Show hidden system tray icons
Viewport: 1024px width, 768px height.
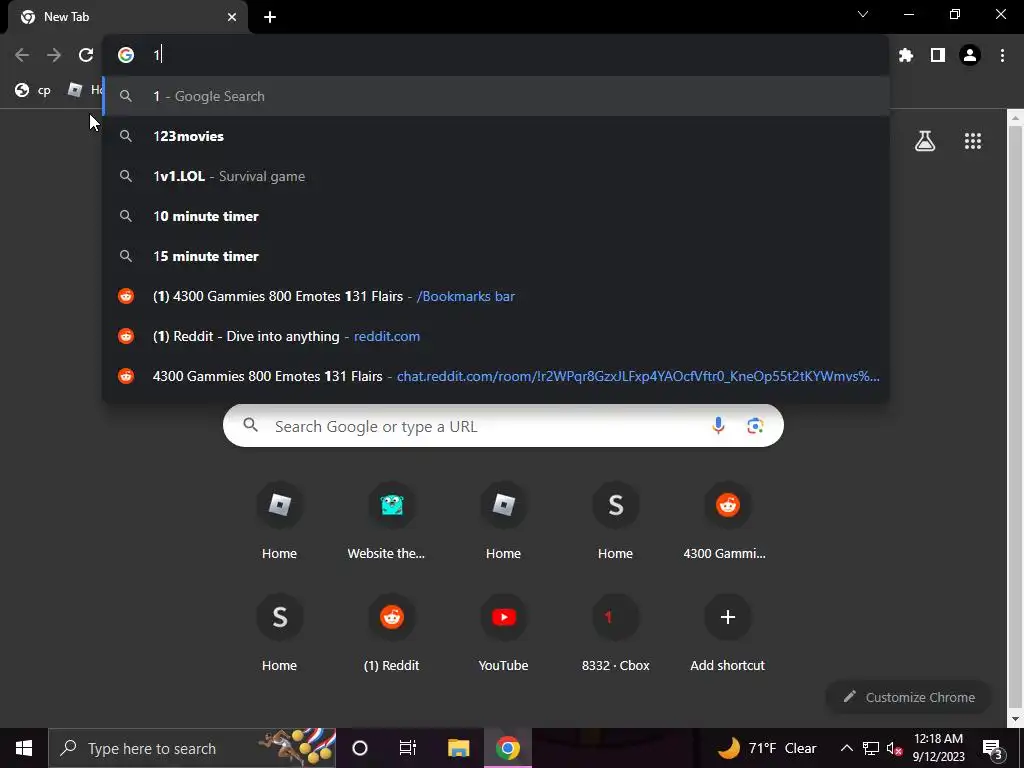click(846, 748)
